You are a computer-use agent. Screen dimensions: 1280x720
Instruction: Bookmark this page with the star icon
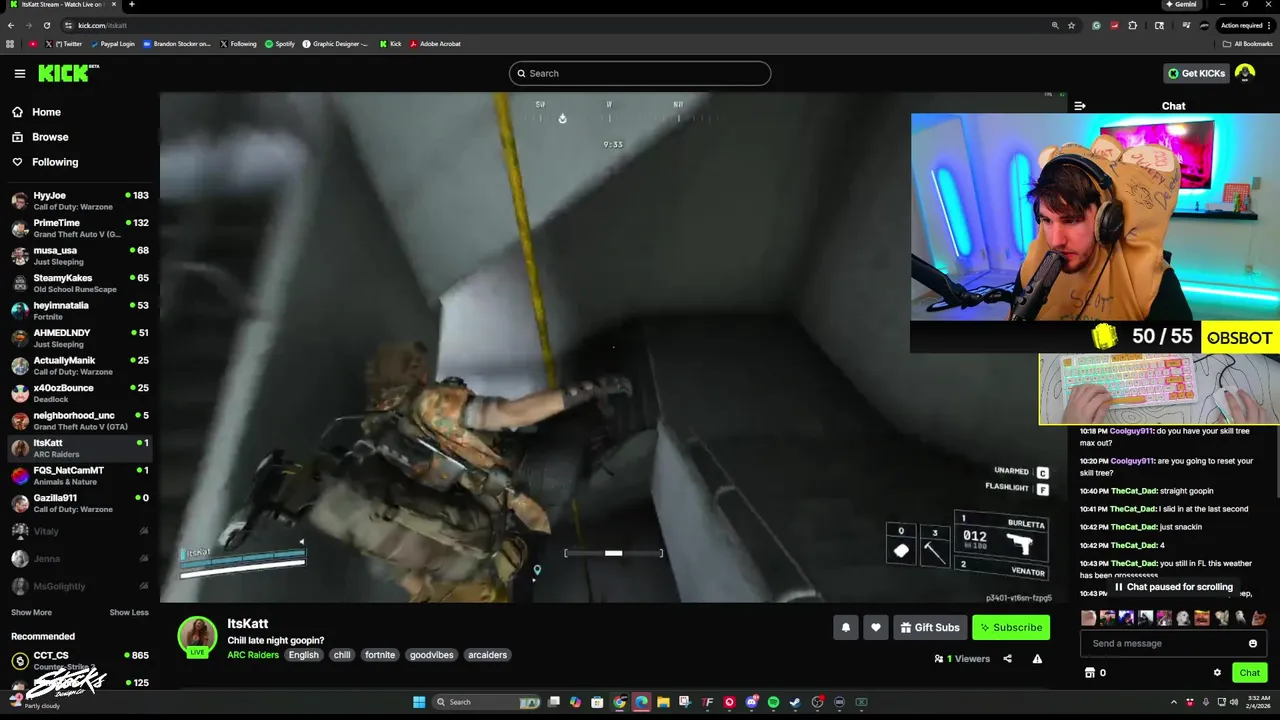click(1071, 25)
